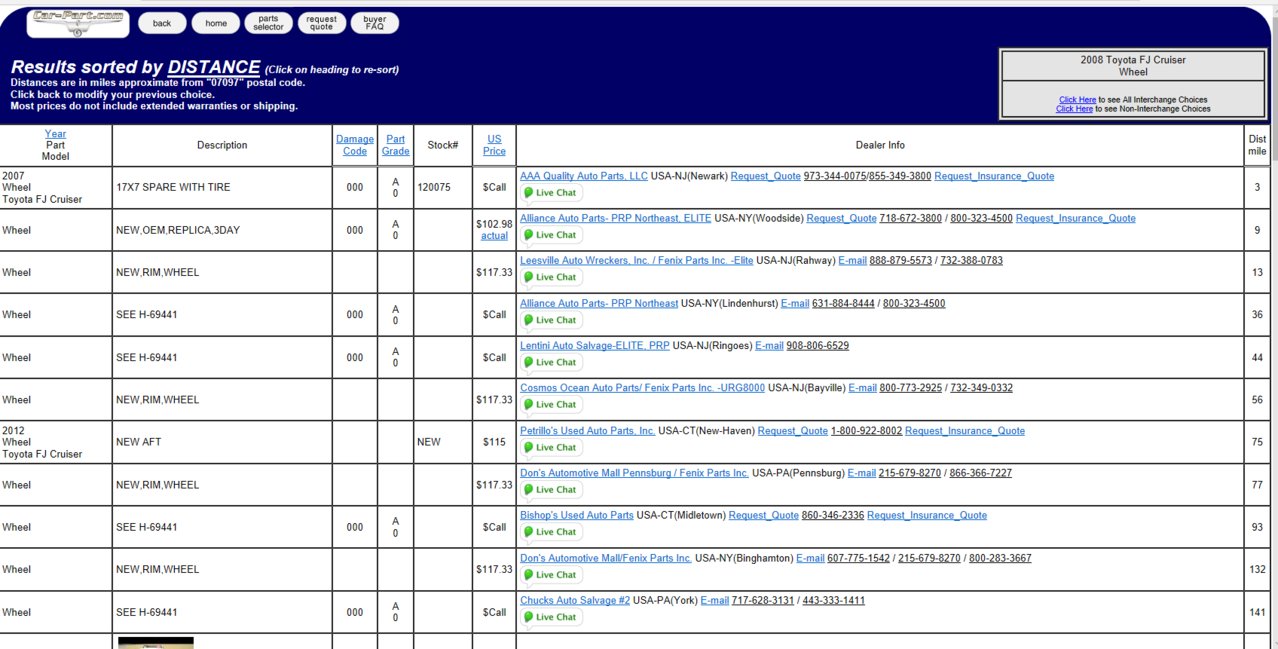Open Don's Automotive Mall Pennsburg link
The image size is (1278, 649).
click(634, 473)
